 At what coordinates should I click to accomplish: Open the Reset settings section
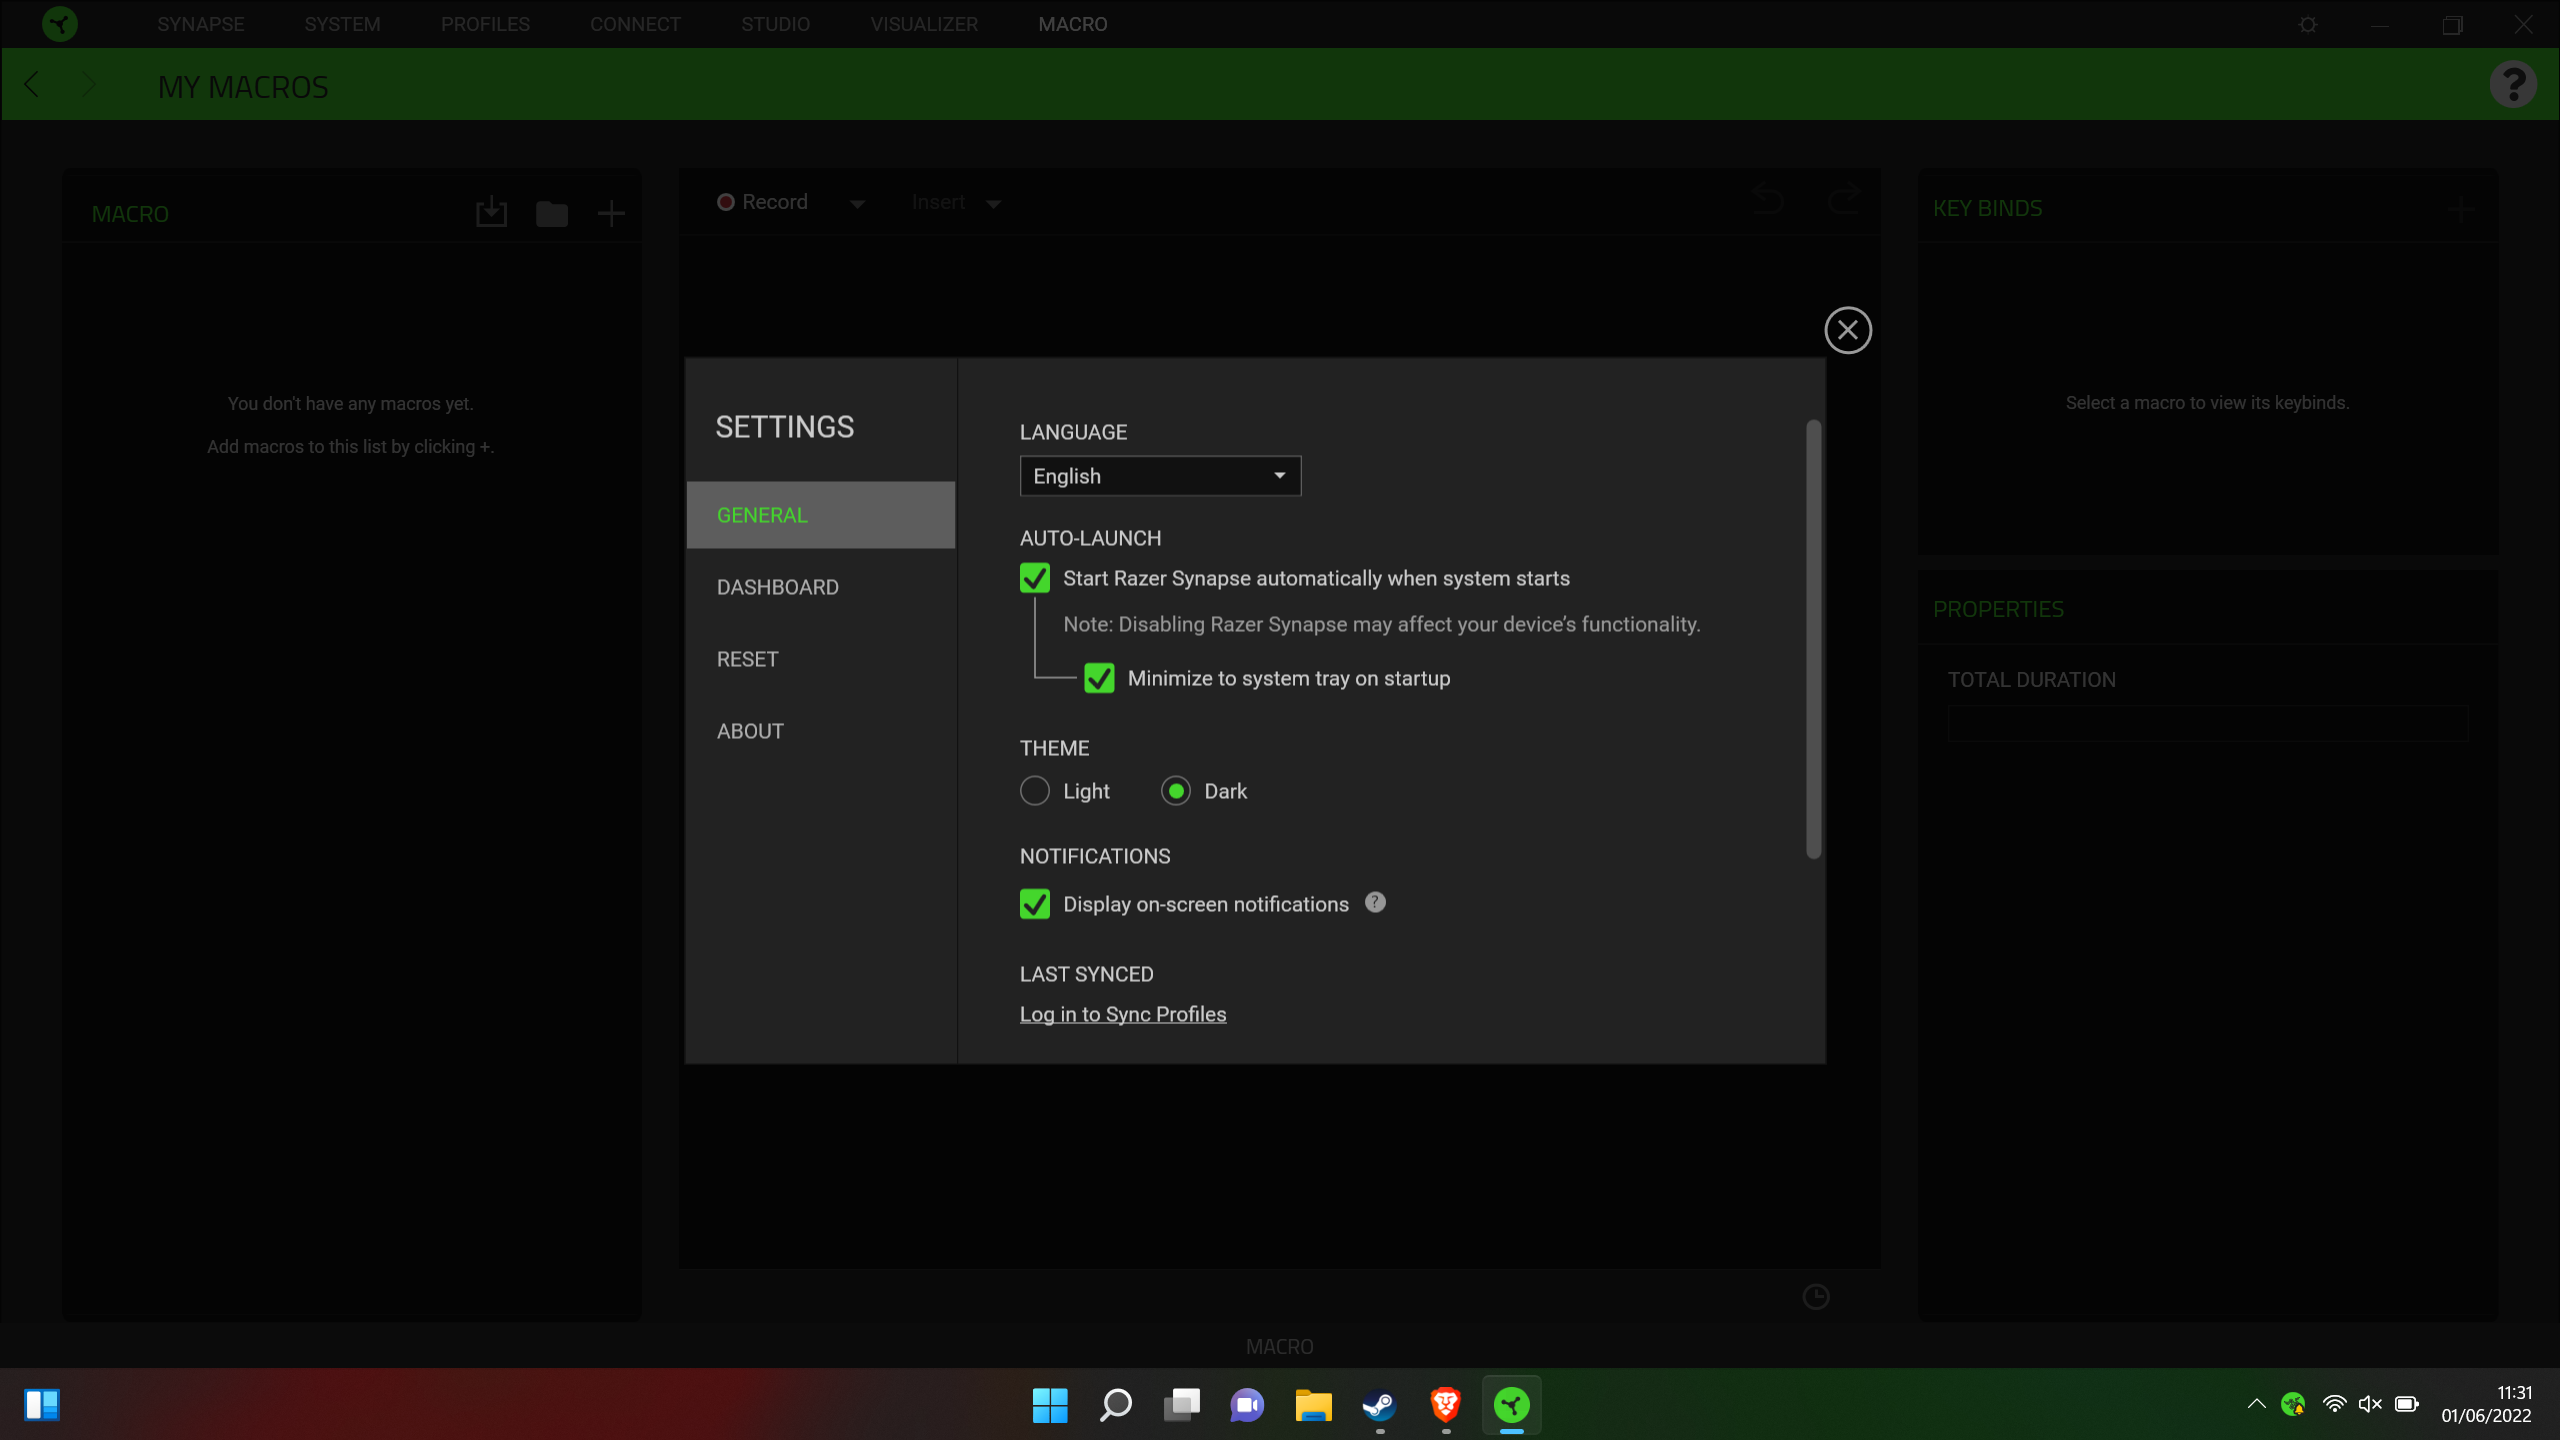tap(746, 658)
